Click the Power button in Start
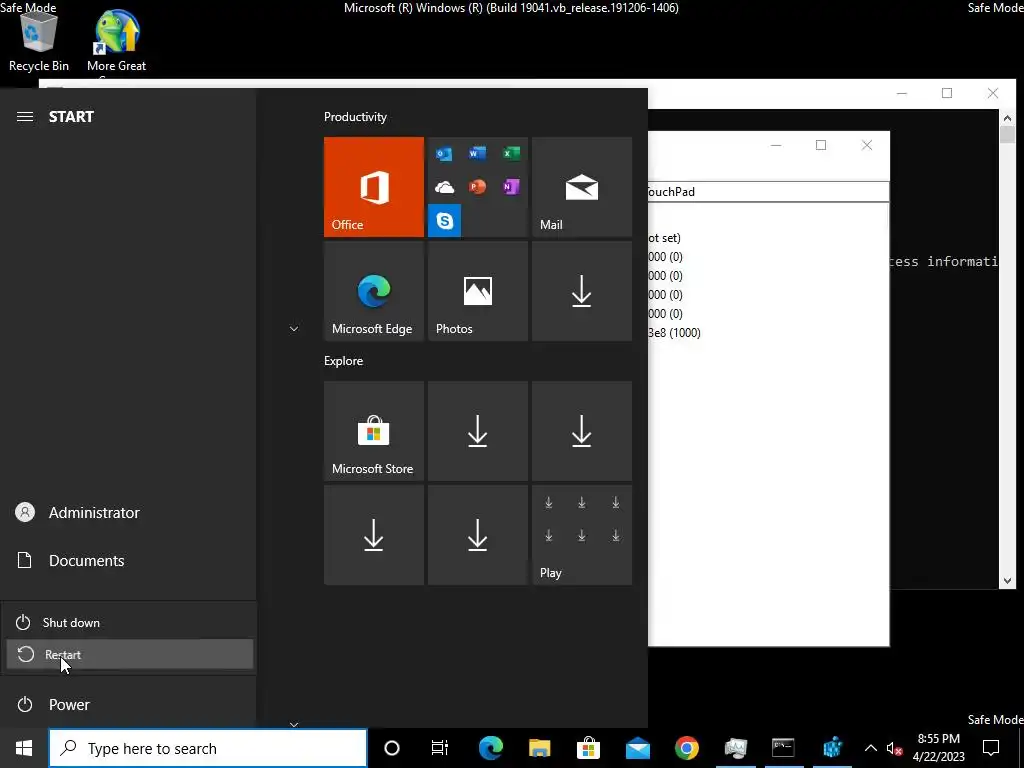Image resolution: width=1024 pixels, height=768 pixels. pyautogui.click(x=128, y=704)
